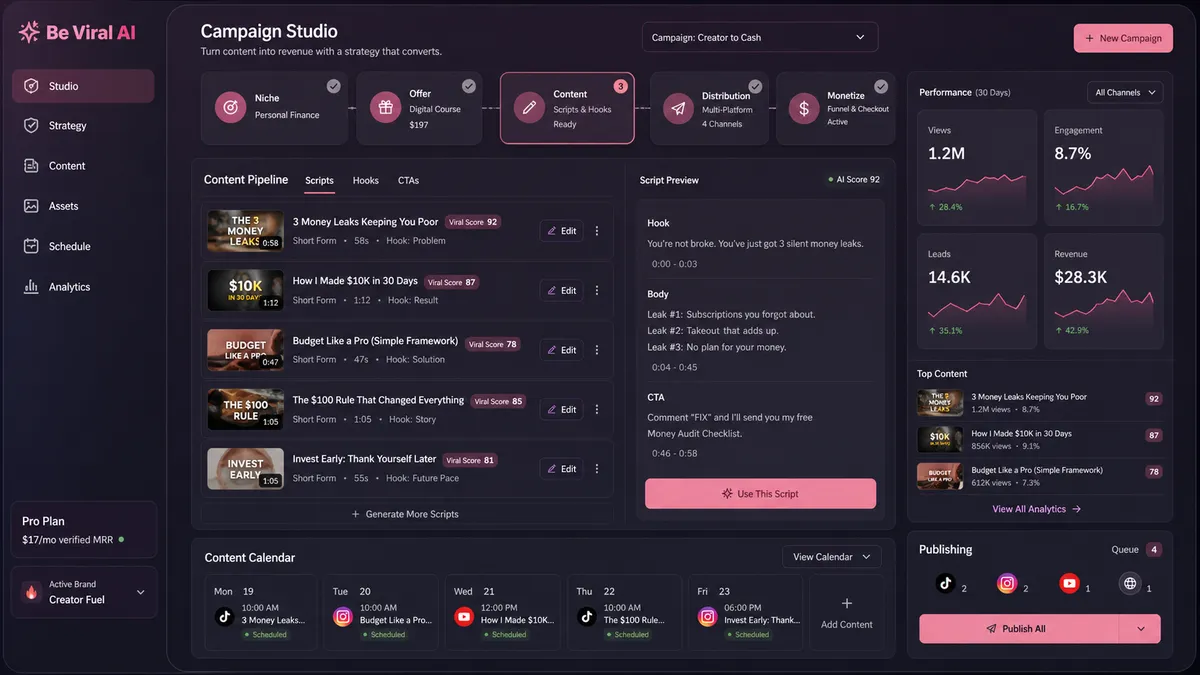Open the Strategy shield icon
This screenshot has height=675, width=1200.
30,126
